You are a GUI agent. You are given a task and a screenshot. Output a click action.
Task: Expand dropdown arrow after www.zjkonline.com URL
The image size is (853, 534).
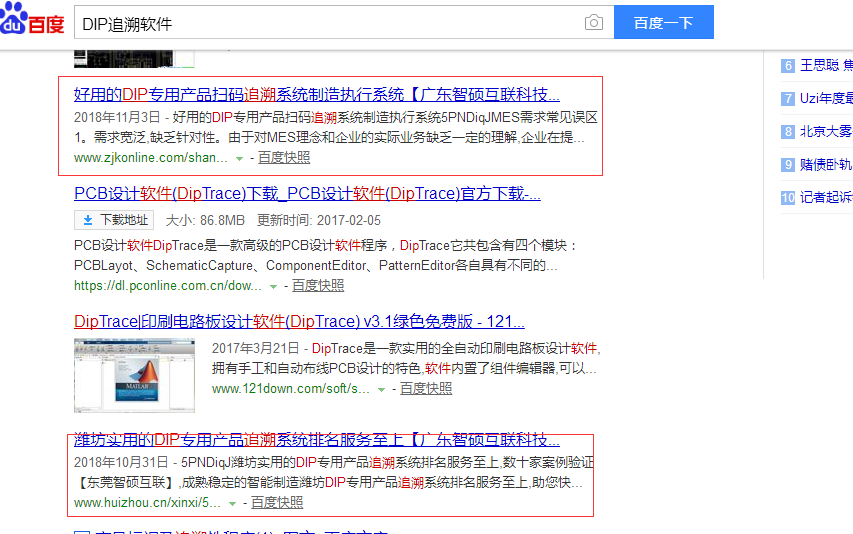239,158
